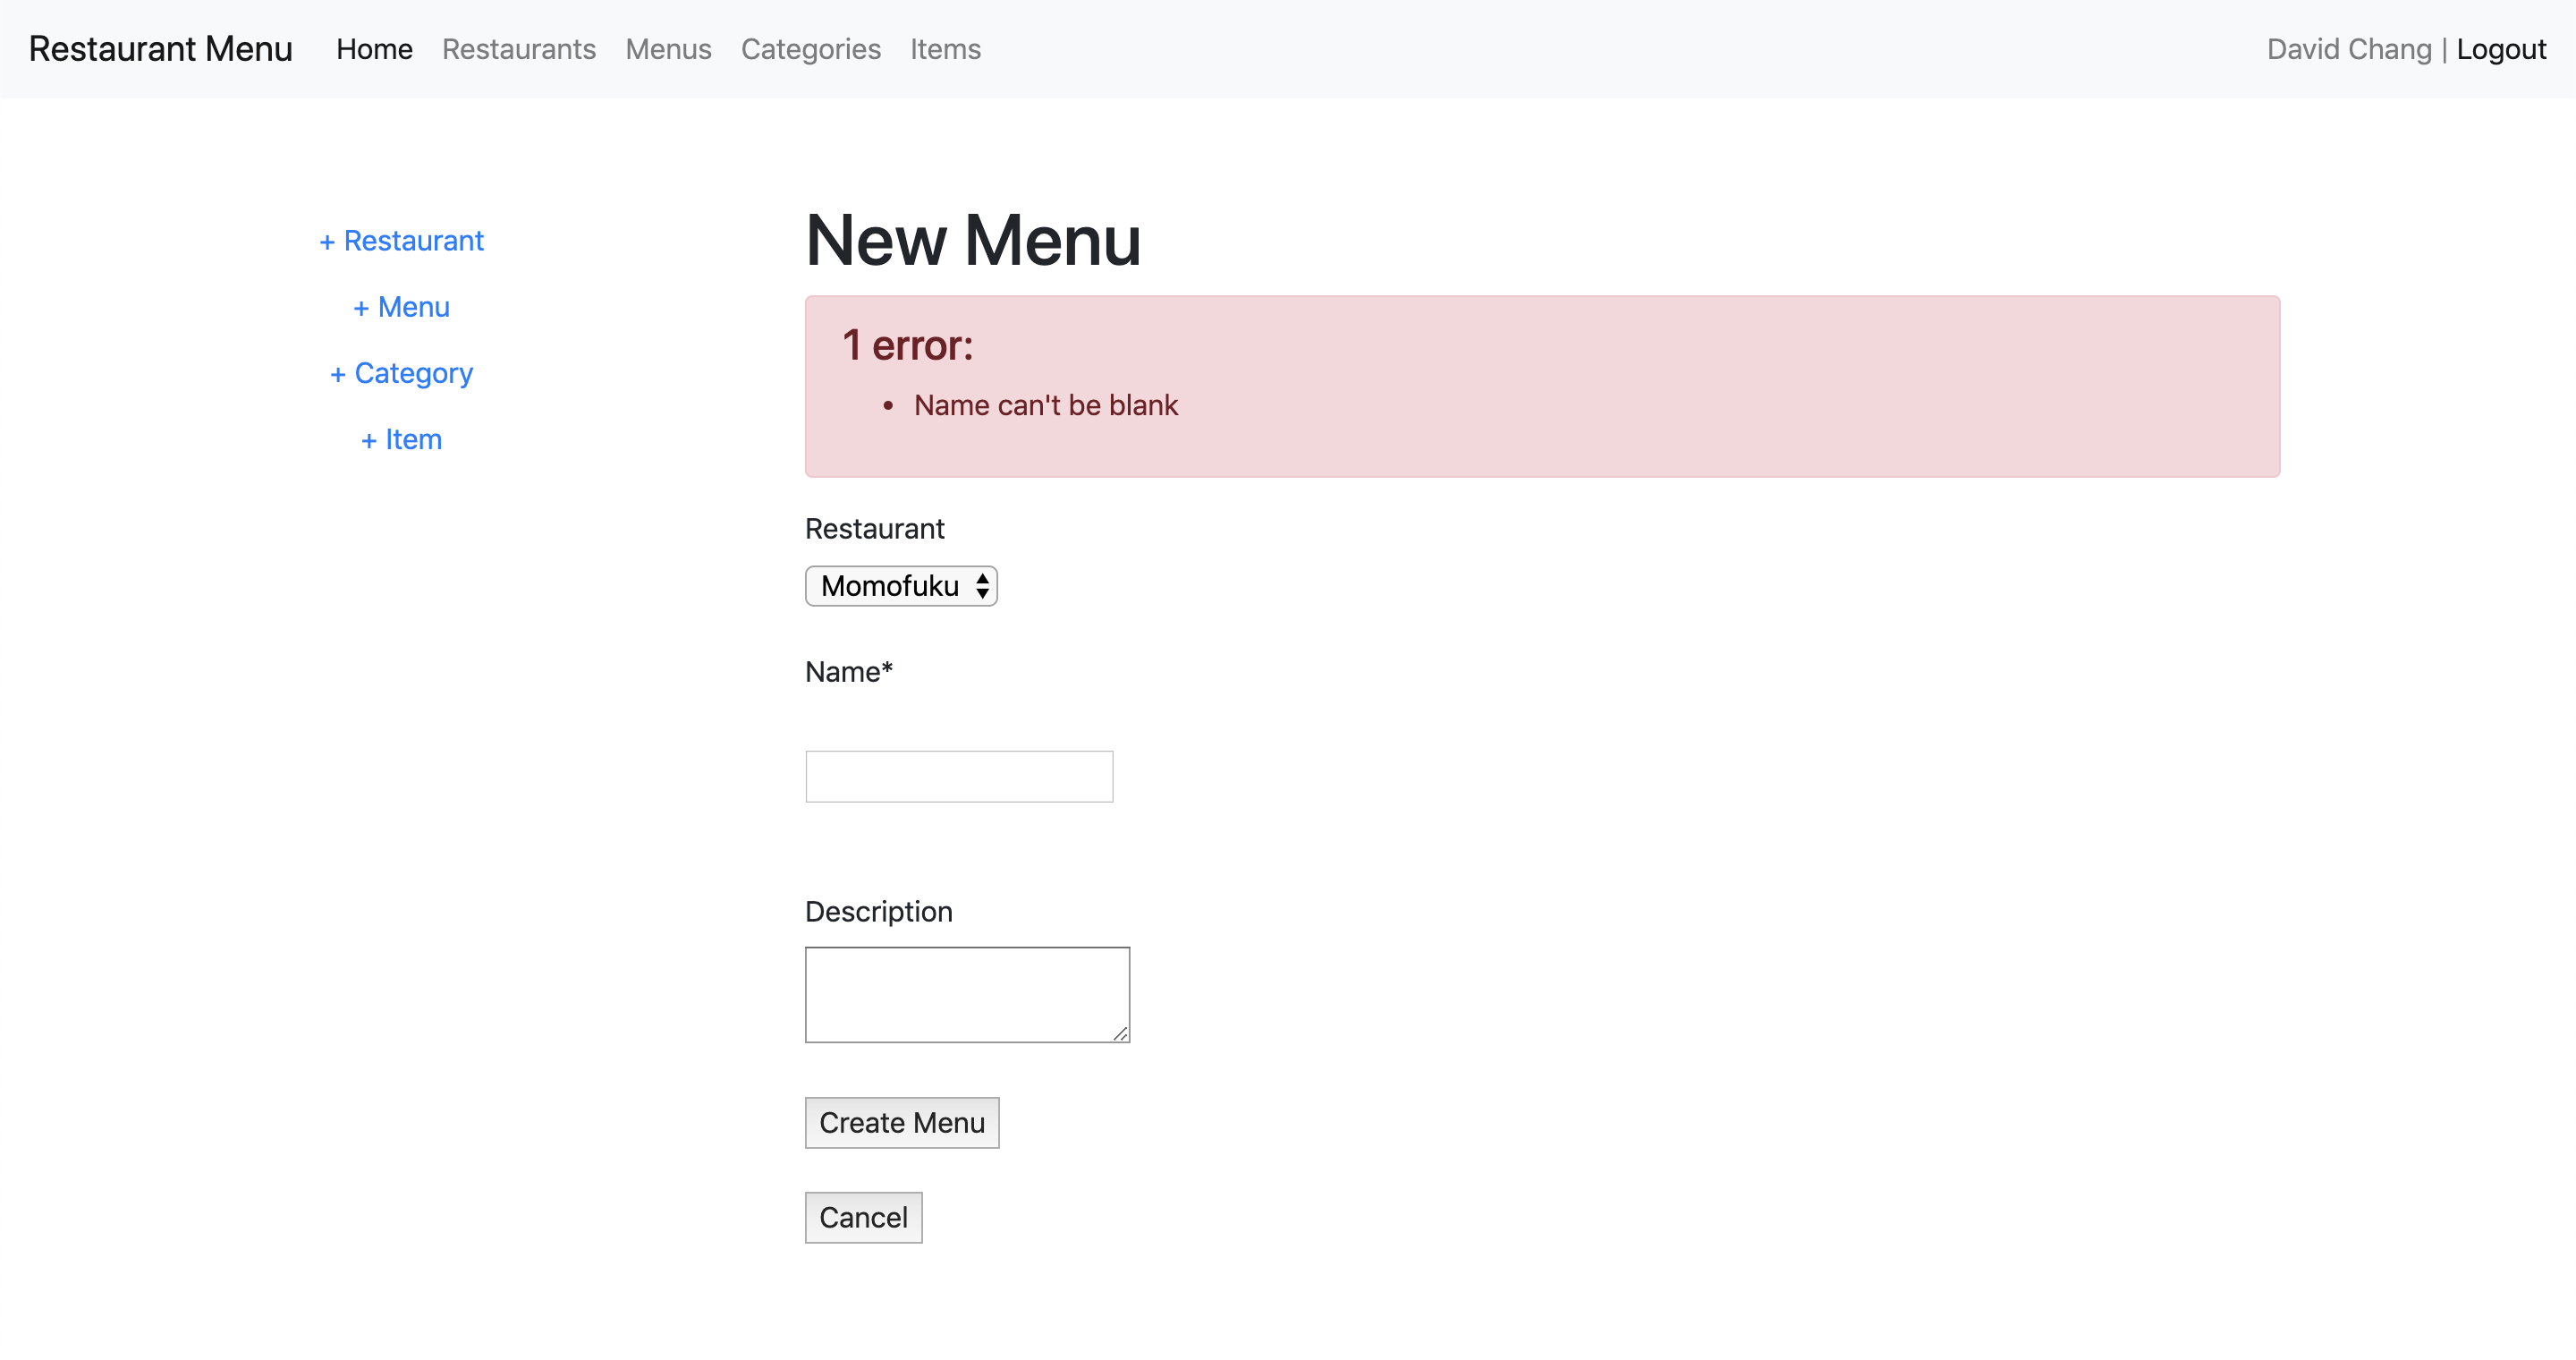2576x1360 pixels.
Task: Log out using the Logout link
Action: click(x=2500, y=49)
